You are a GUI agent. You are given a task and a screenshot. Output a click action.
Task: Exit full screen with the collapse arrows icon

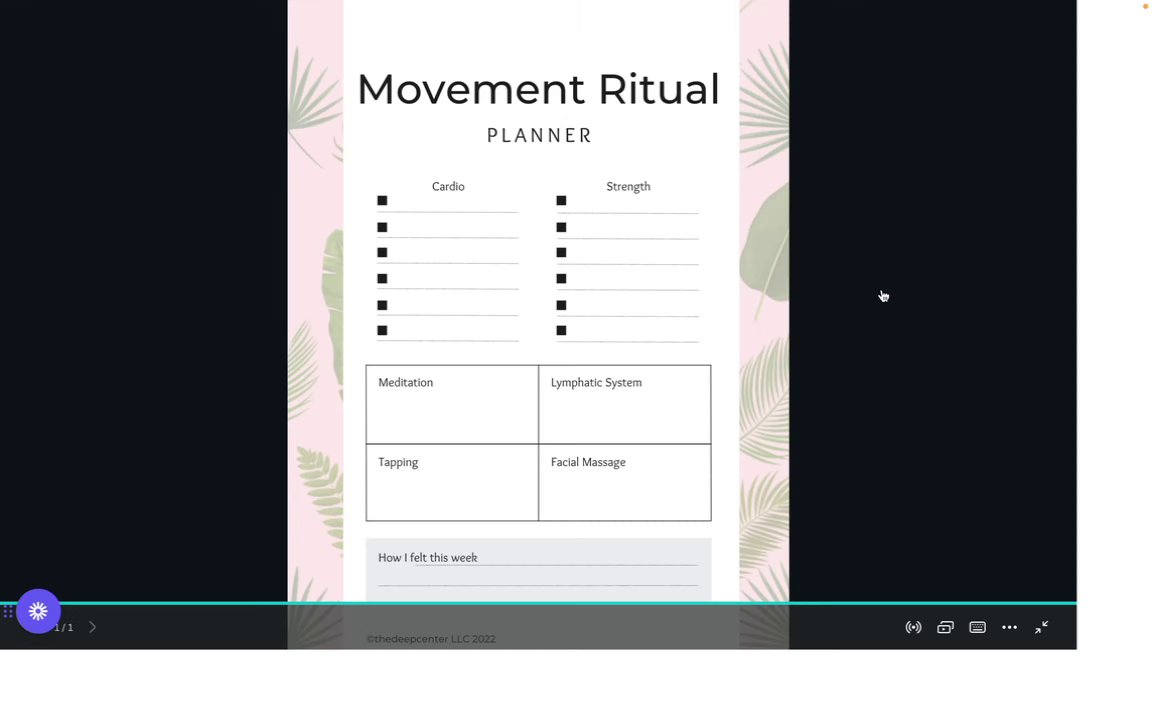[x=1042, y=627]
